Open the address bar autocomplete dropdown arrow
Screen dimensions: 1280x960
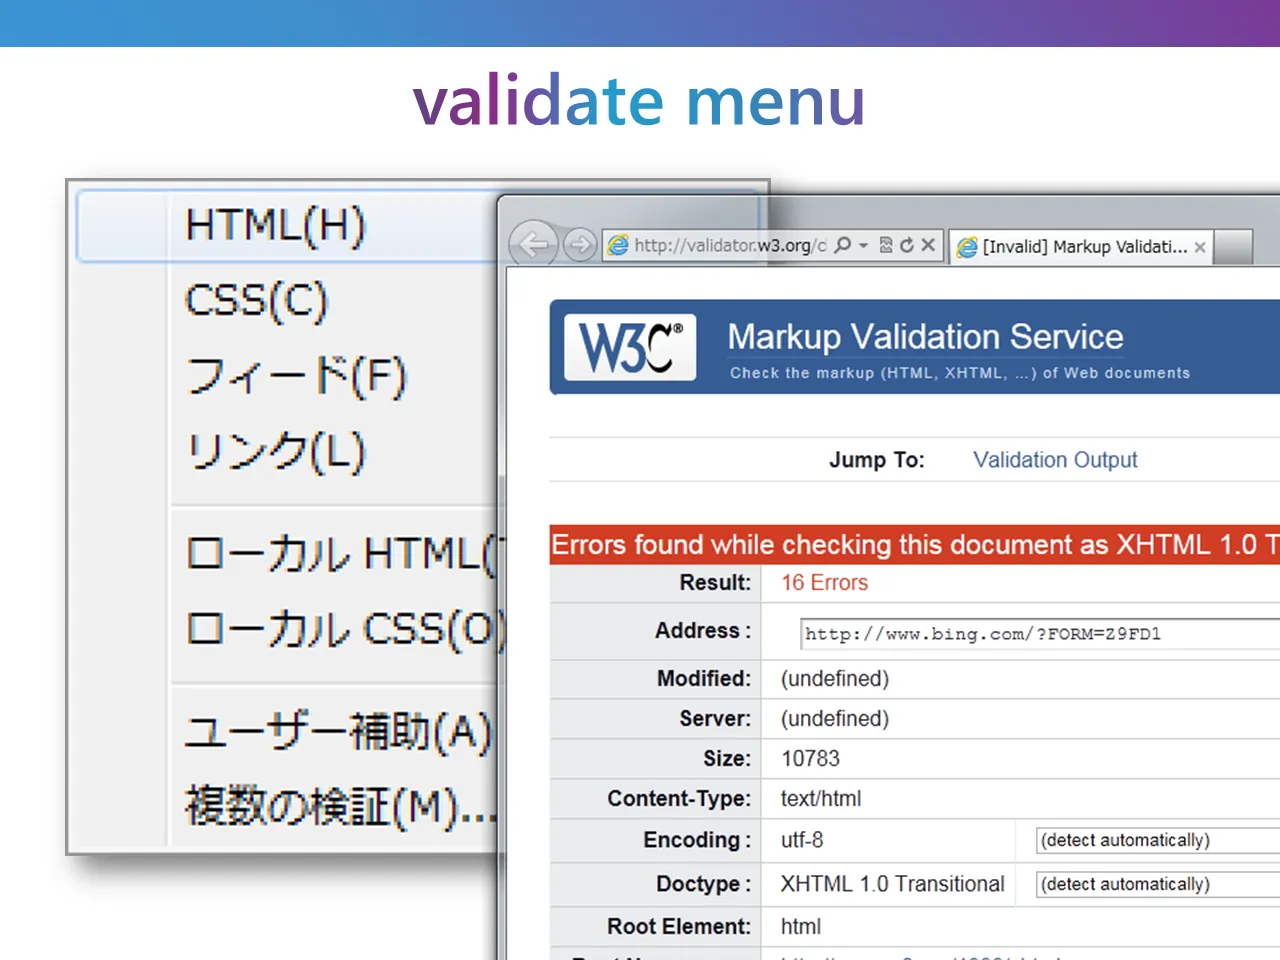863,245
